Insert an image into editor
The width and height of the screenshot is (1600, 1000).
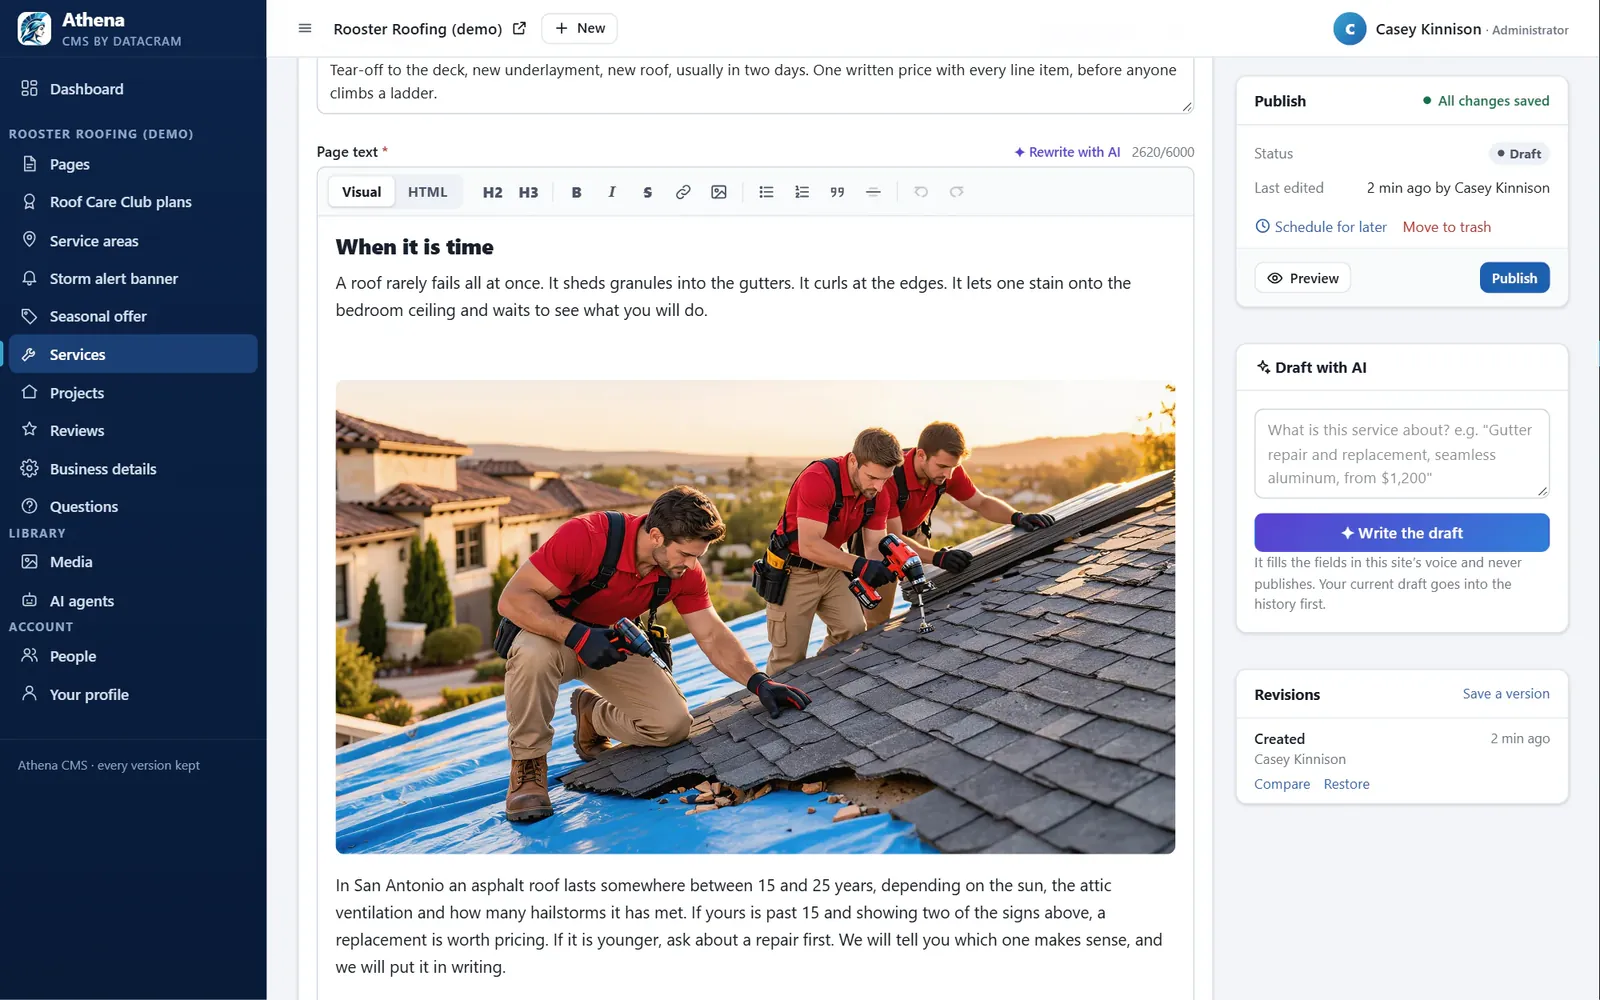tap(719, 192)
